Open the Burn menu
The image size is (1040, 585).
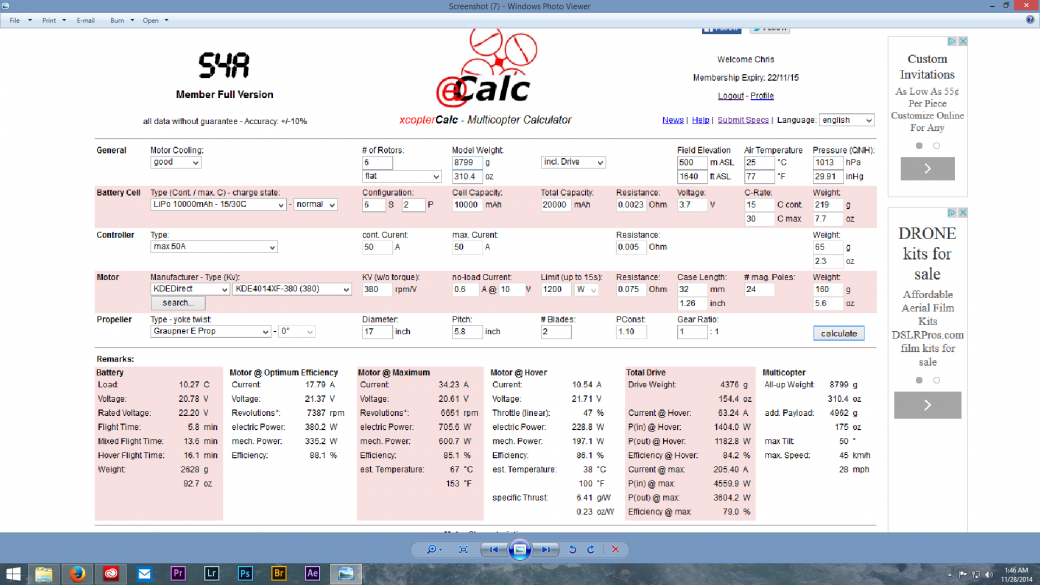pyautogui.click(x=121, y=21)
